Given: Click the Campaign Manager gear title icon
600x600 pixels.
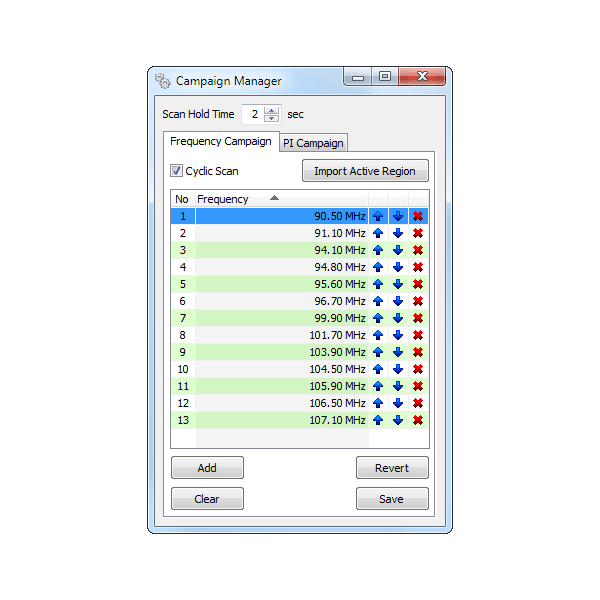Looking at the screenshot, I should pos(163,81).
